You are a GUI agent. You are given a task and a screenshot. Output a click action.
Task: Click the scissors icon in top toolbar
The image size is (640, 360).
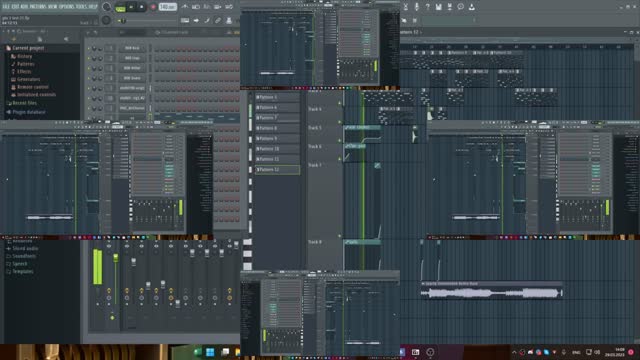(x=406, y=7)
